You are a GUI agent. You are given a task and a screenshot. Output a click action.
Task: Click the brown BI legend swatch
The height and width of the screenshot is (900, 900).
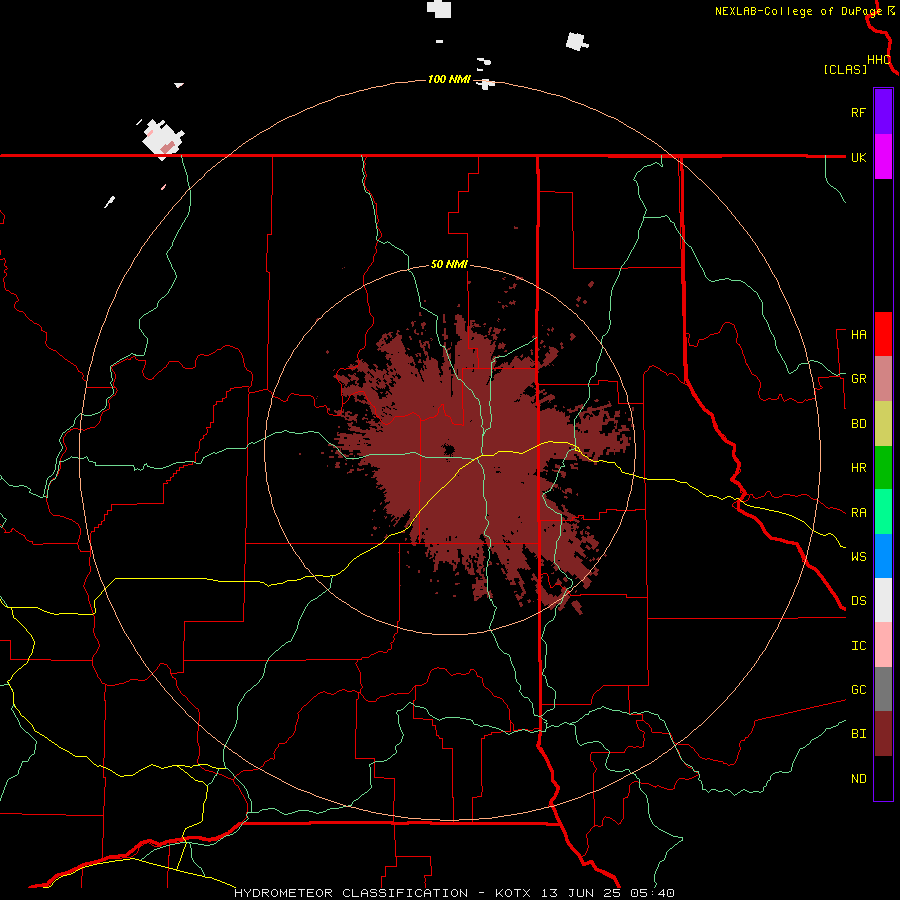[x=883, y=734]
